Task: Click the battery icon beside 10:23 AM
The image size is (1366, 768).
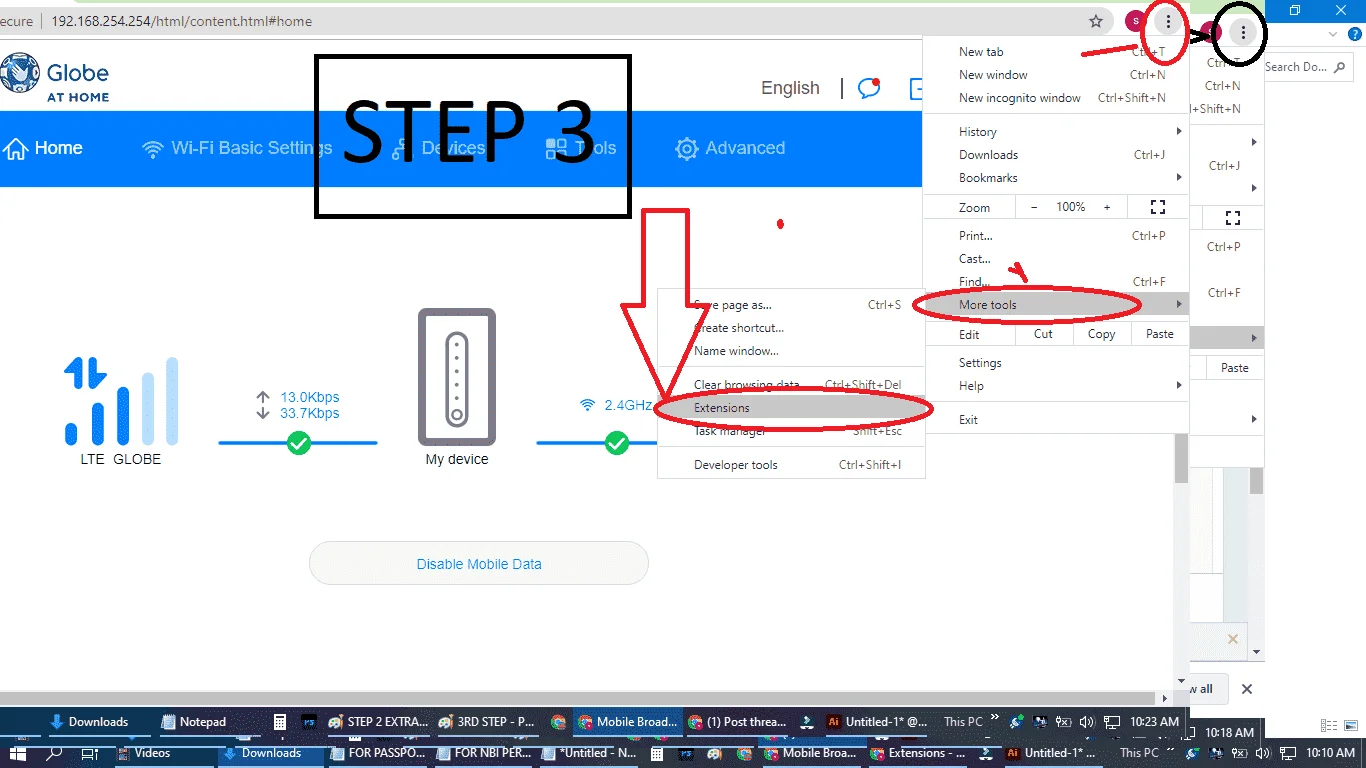Action: [1064, 722]
